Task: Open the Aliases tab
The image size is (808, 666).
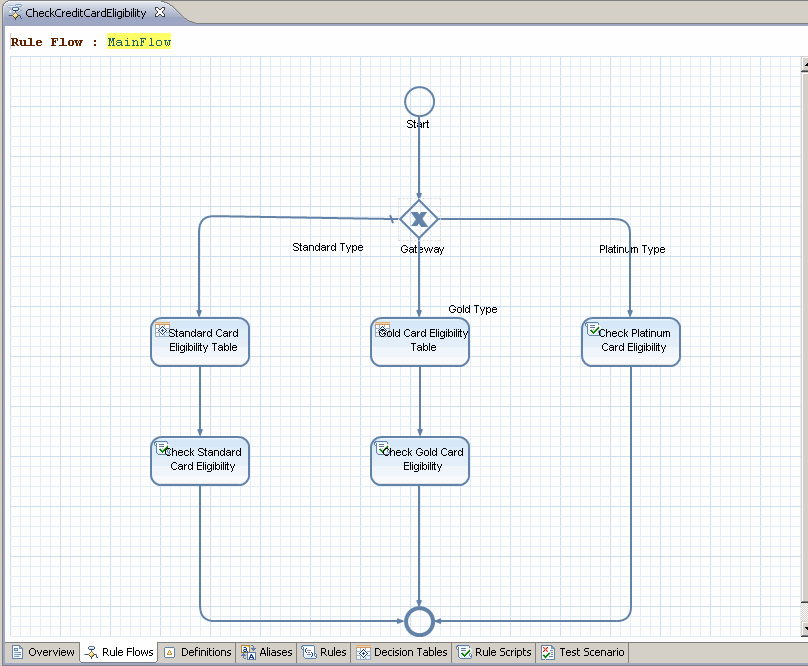Action: [x=267, y=652]
